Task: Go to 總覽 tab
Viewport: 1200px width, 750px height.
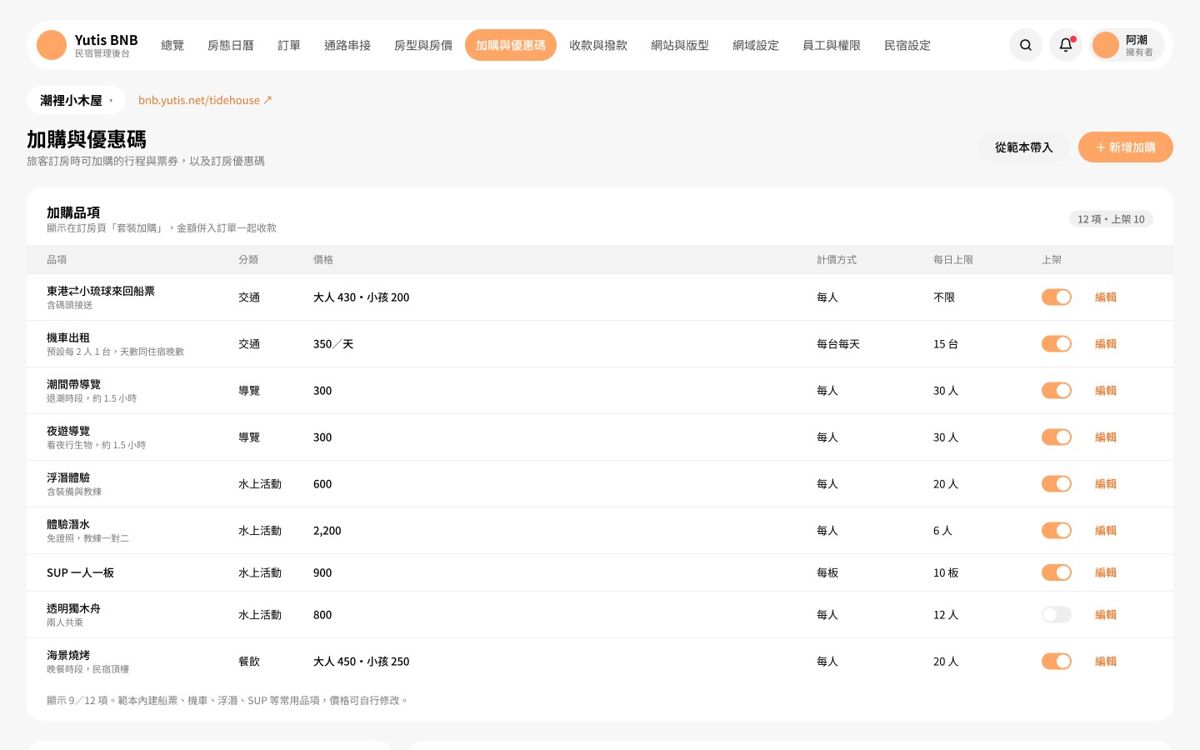Action: pyautogui.click(x=172, y=45)
